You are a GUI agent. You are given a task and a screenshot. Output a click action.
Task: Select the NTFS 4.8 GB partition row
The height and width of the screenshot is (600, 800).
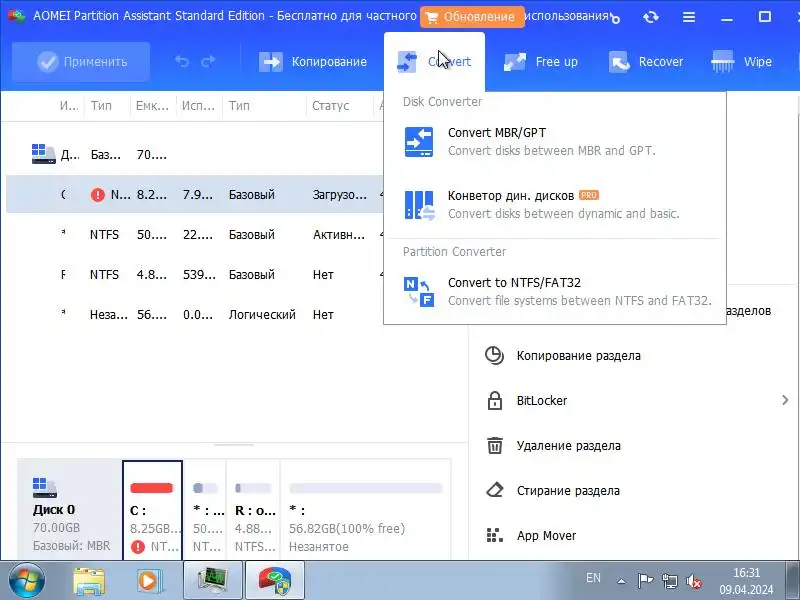point(194,274)
